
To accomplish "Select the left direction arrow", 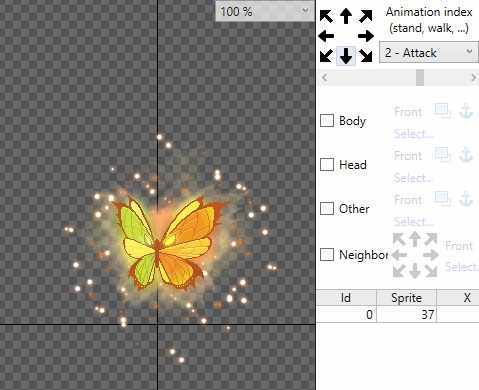I will 326,36.
